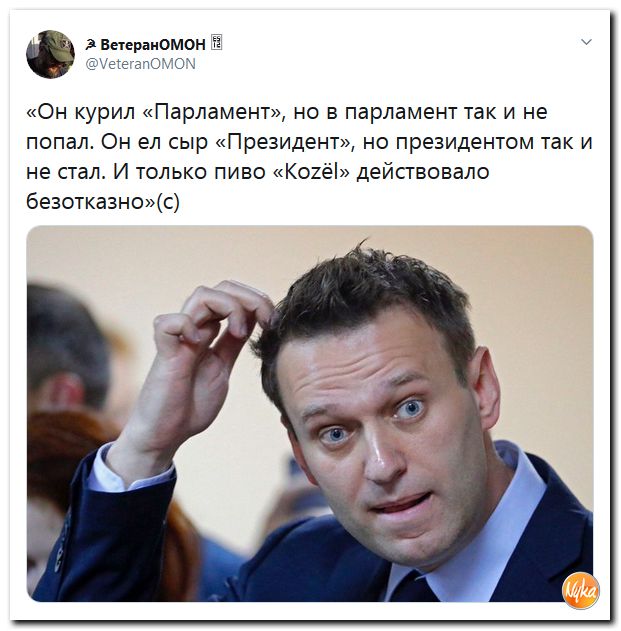
Task: Click the word безотказно in the tweet
Action: pos(87,201)
